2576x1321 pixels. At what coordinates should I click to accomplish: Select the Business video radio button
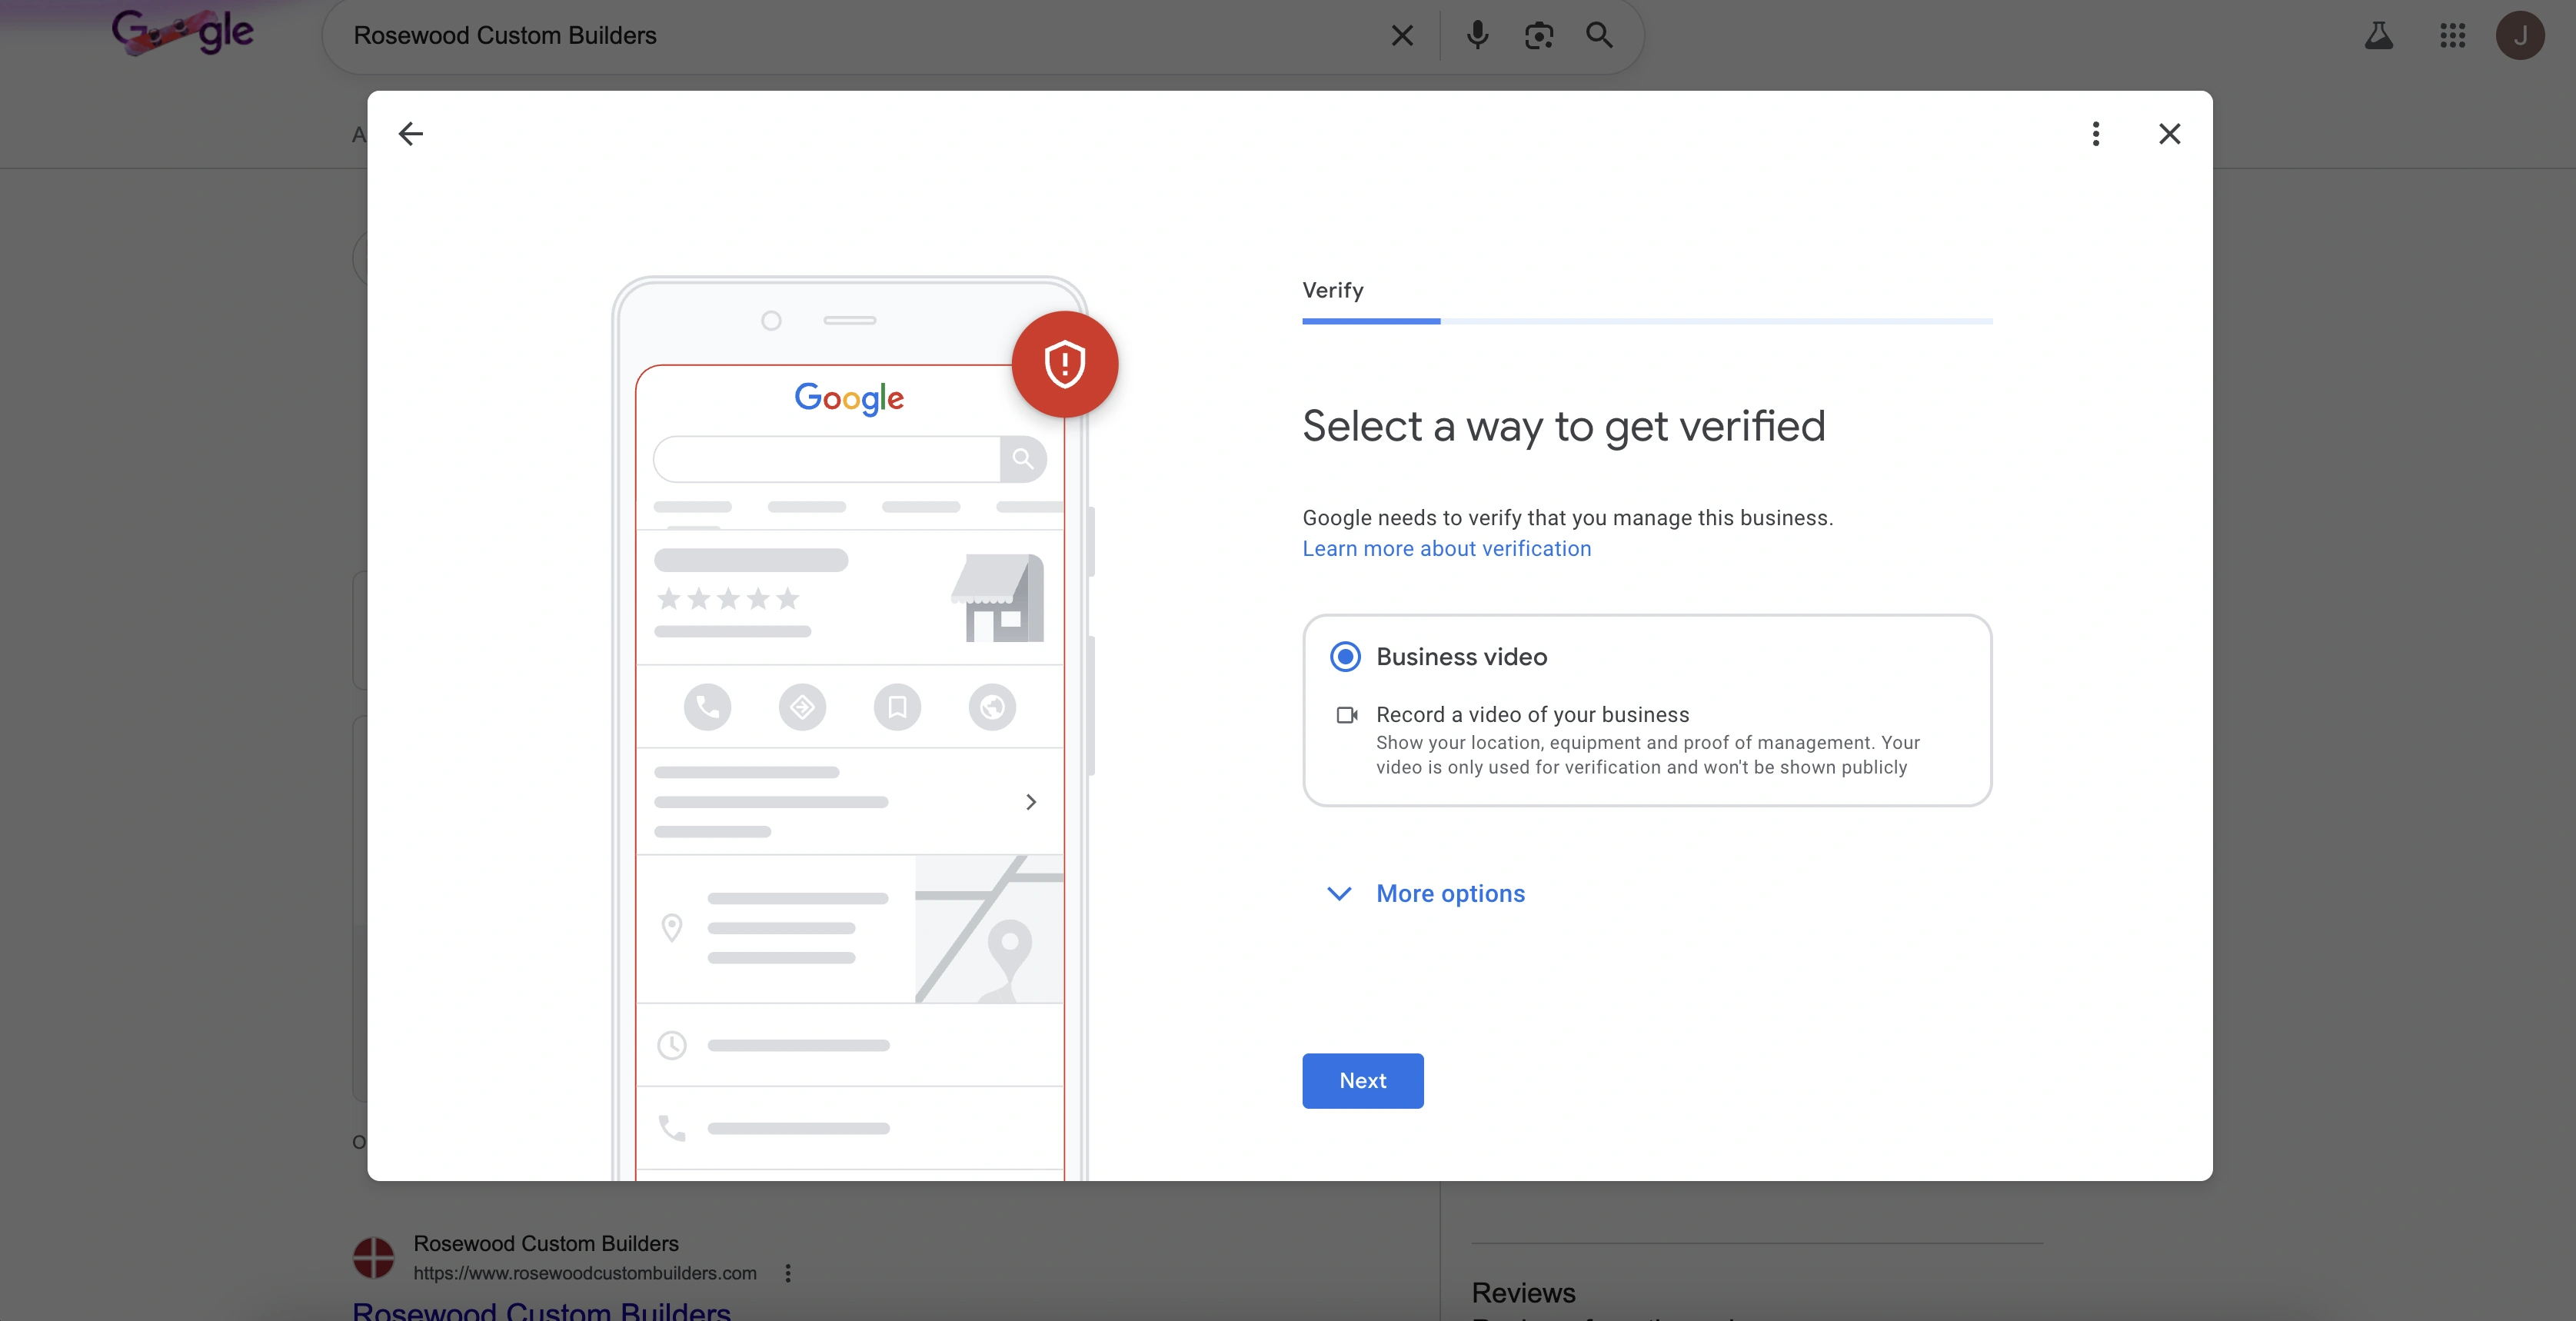[x=1345, y=657]
